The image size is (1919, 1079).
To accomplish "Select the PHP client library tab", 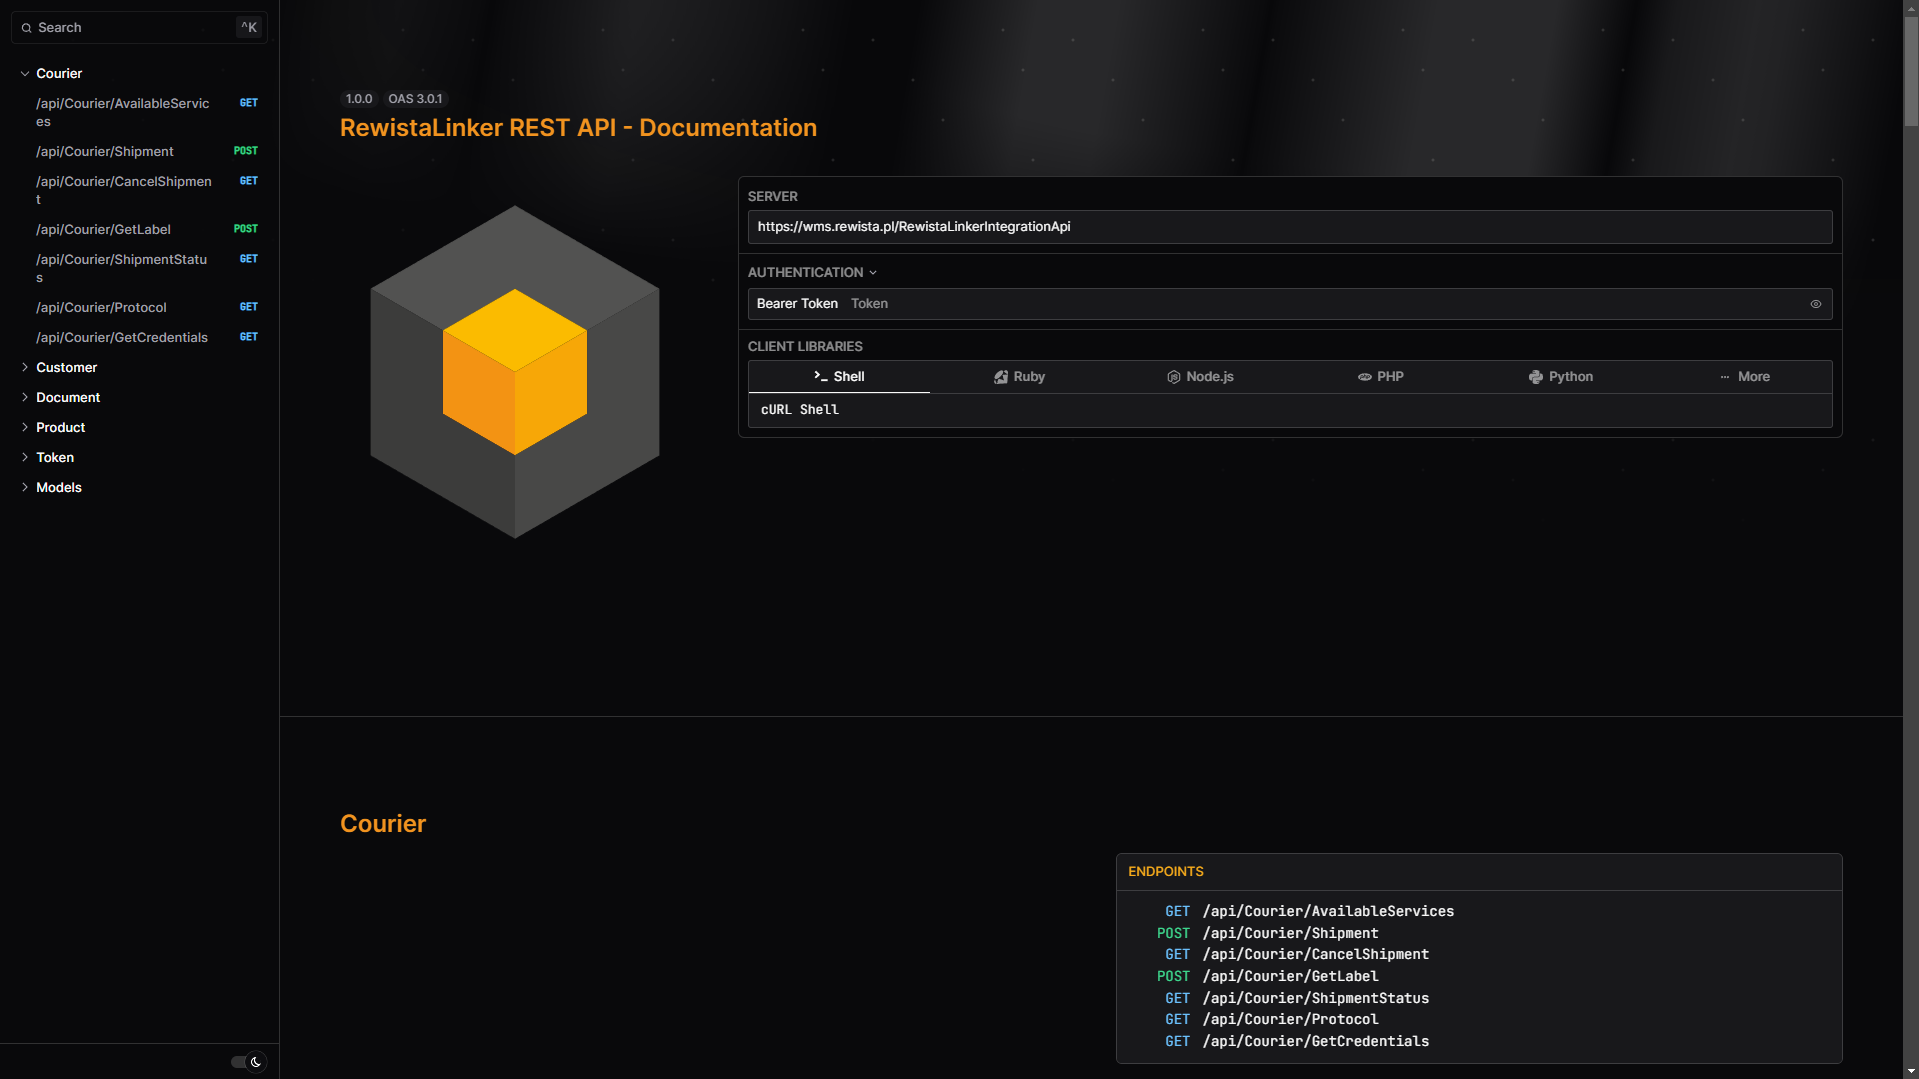I will point(1380,377).
